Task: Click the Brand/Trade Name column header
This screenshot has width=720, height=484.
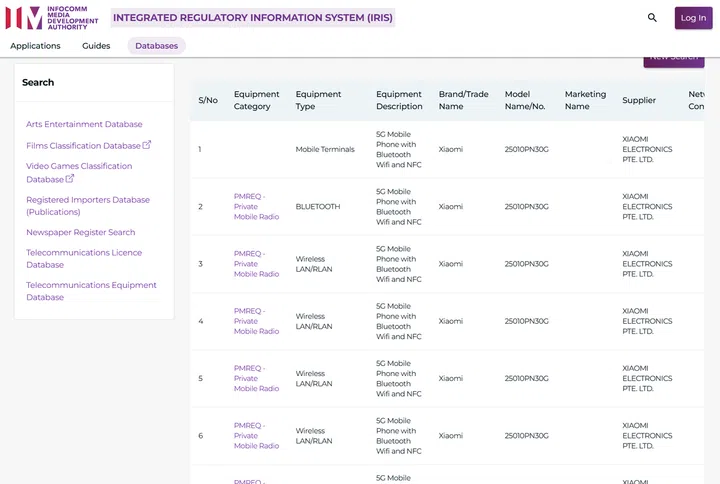Action: coord(463,100)
